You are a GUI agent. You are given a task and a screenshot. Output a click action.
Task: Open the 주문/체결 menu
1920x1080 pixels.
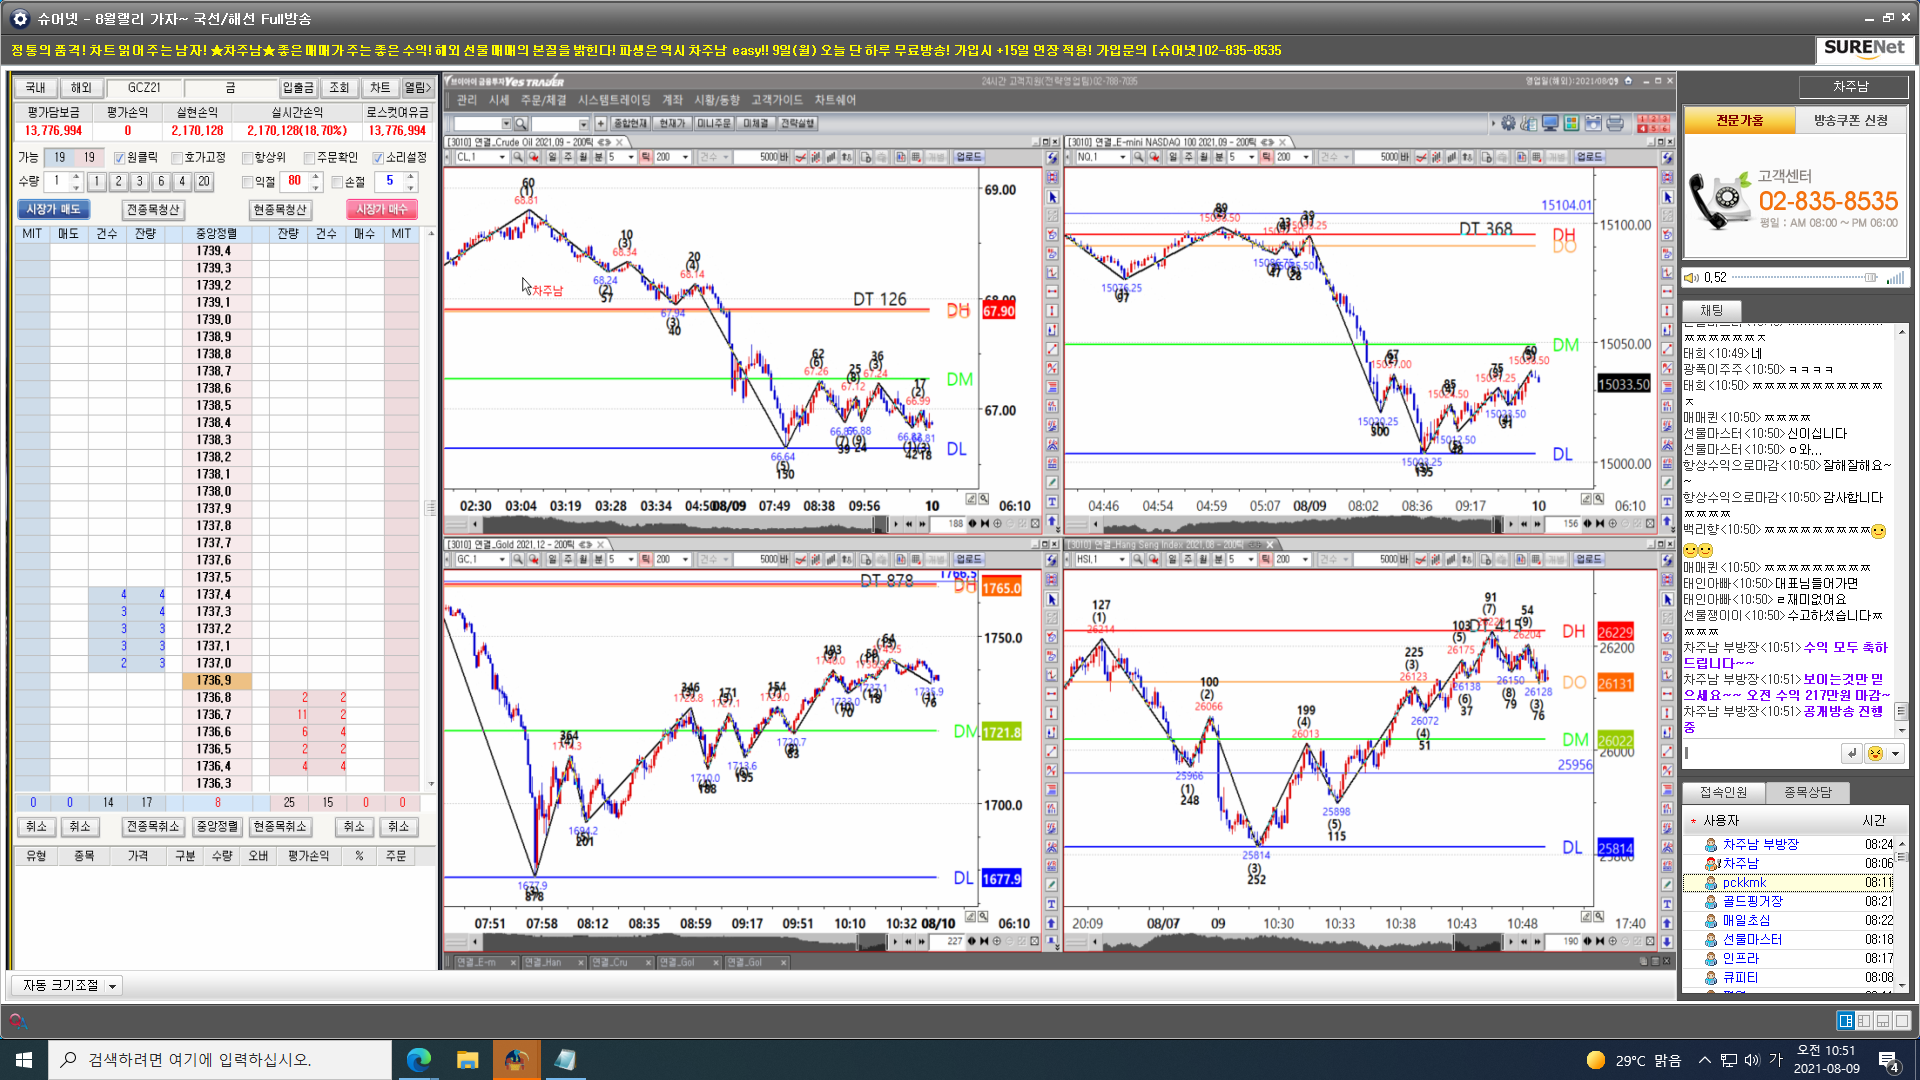click(543, 100)
